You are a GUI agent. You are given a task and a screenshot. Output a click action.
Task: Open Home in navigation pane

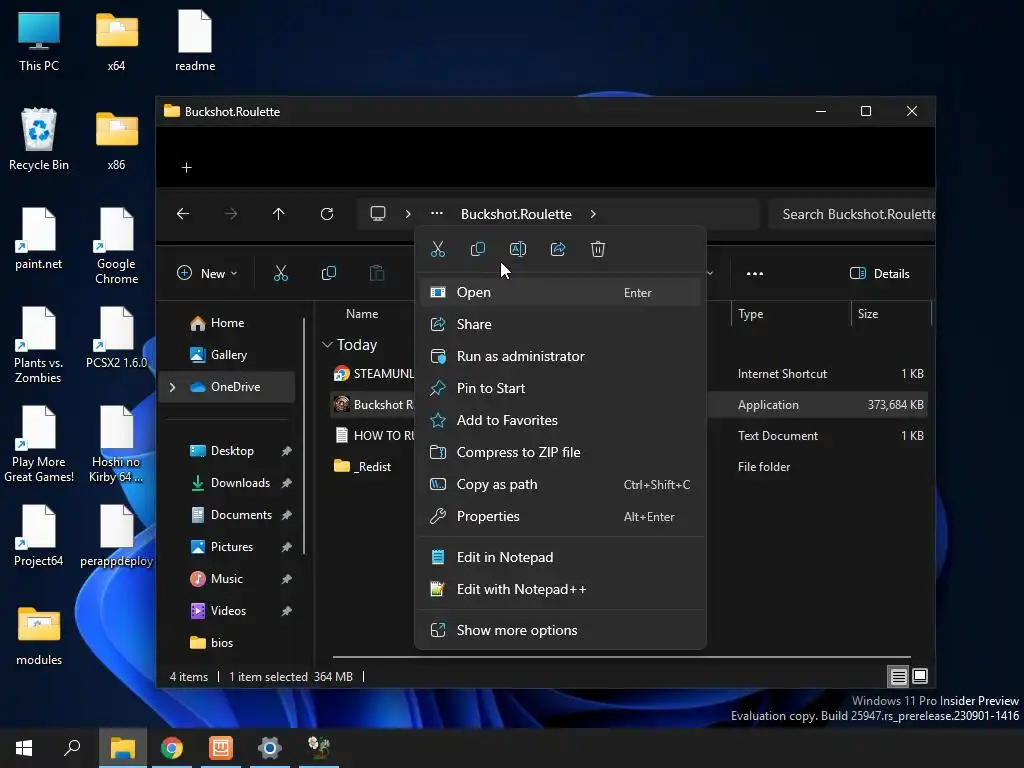(227, 323)
